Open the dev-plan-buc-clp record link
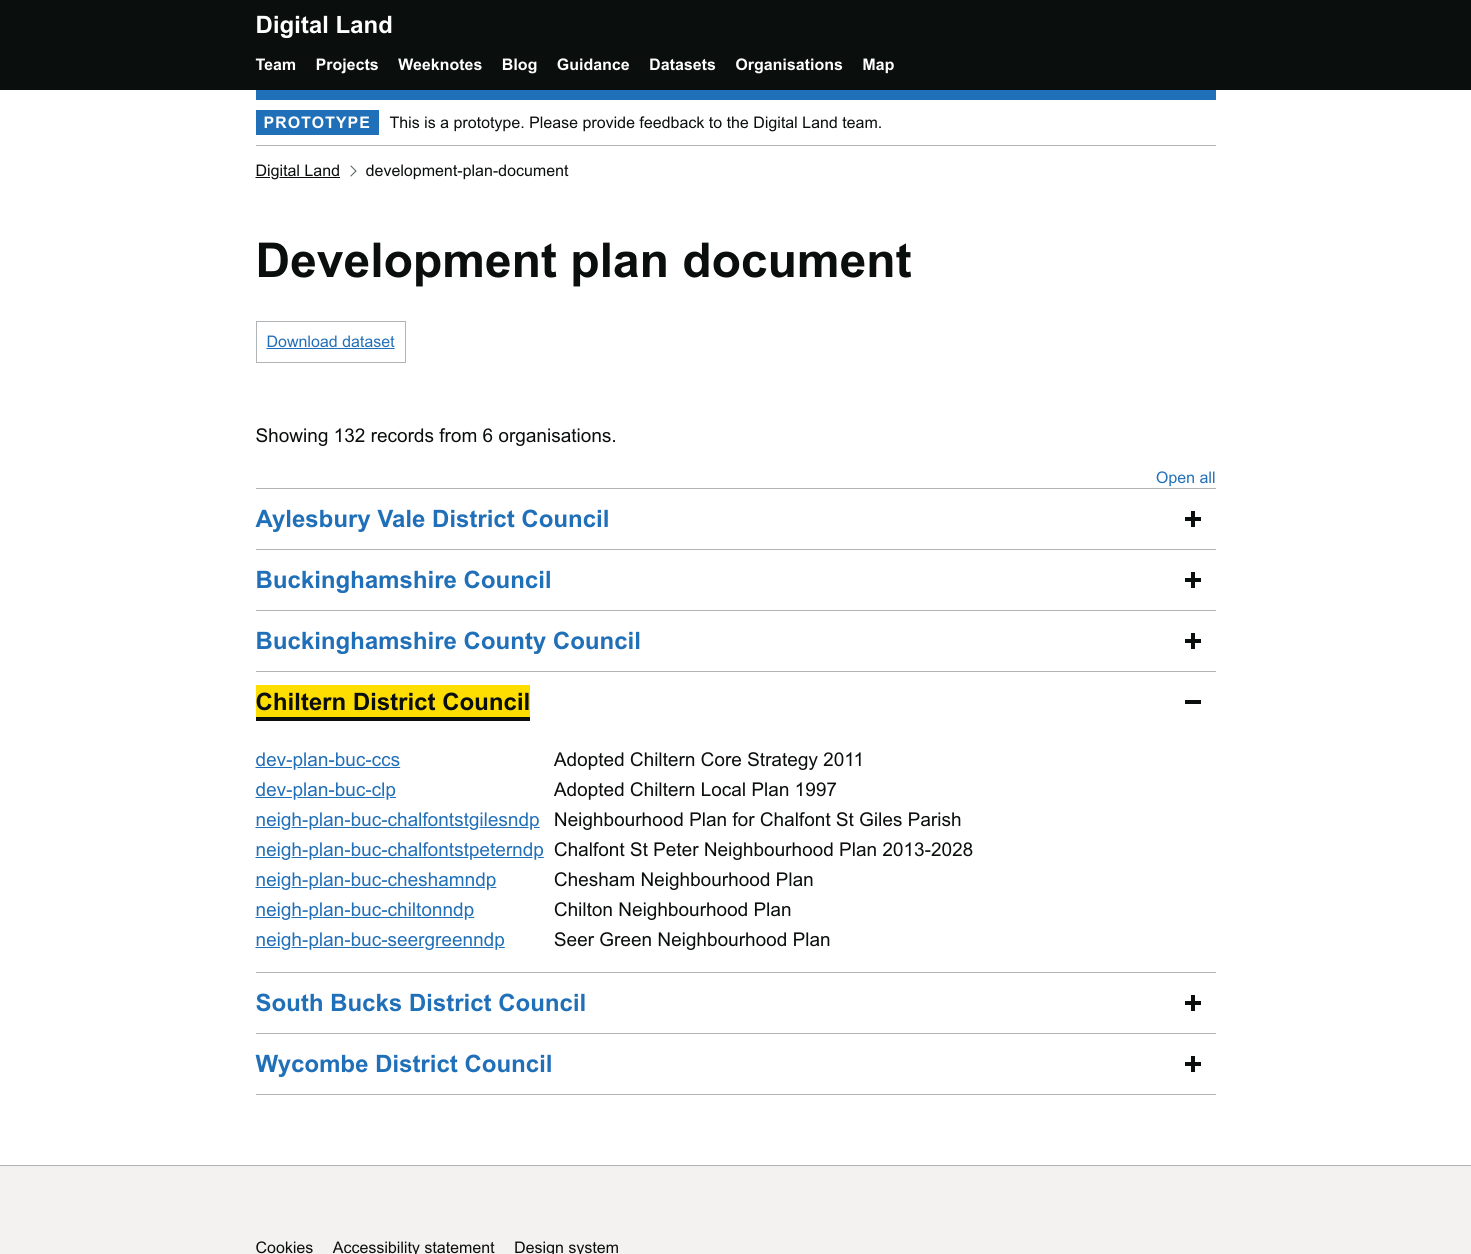1471x1254 pixels. 326,790
